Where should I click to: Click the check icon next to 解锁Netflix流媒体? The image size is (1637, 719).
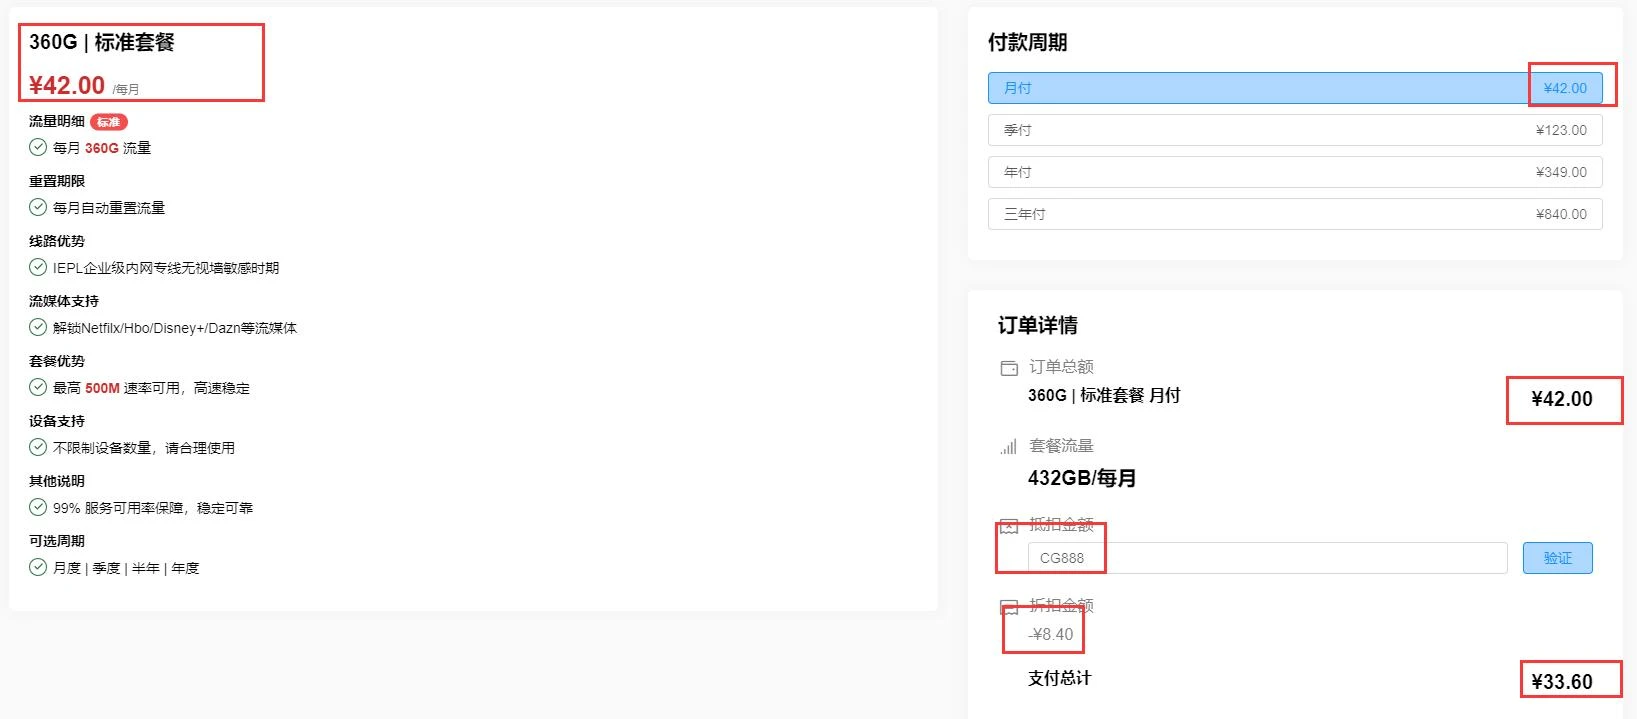38,327
